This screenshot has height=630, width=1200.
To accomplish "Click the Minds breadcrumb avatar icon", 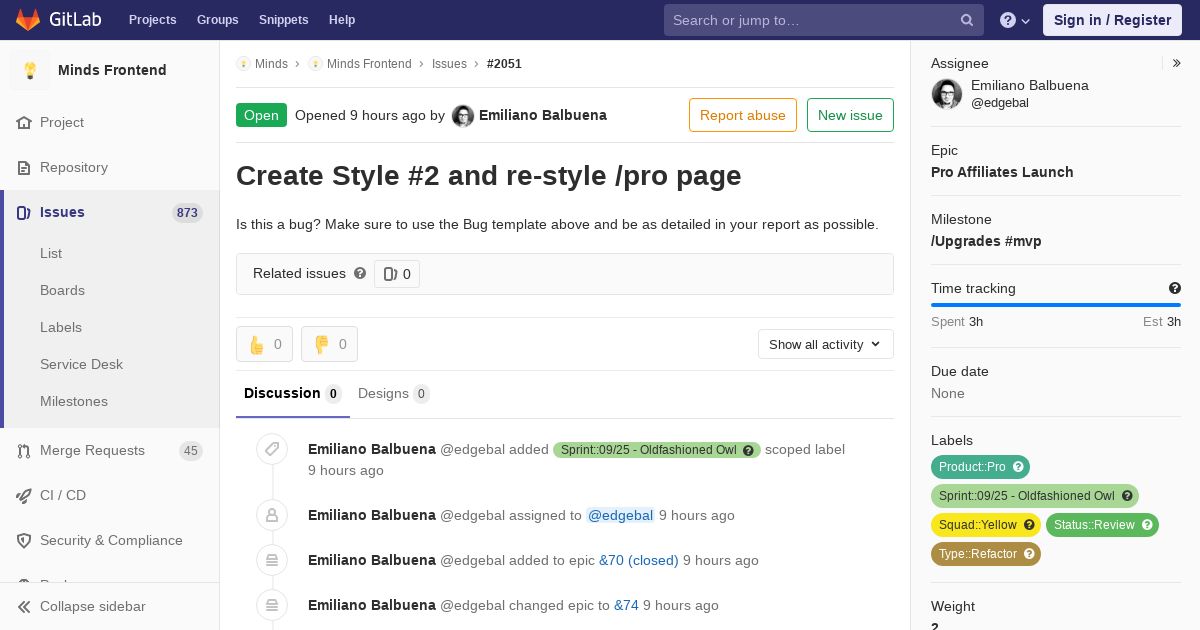I will 243,64.
